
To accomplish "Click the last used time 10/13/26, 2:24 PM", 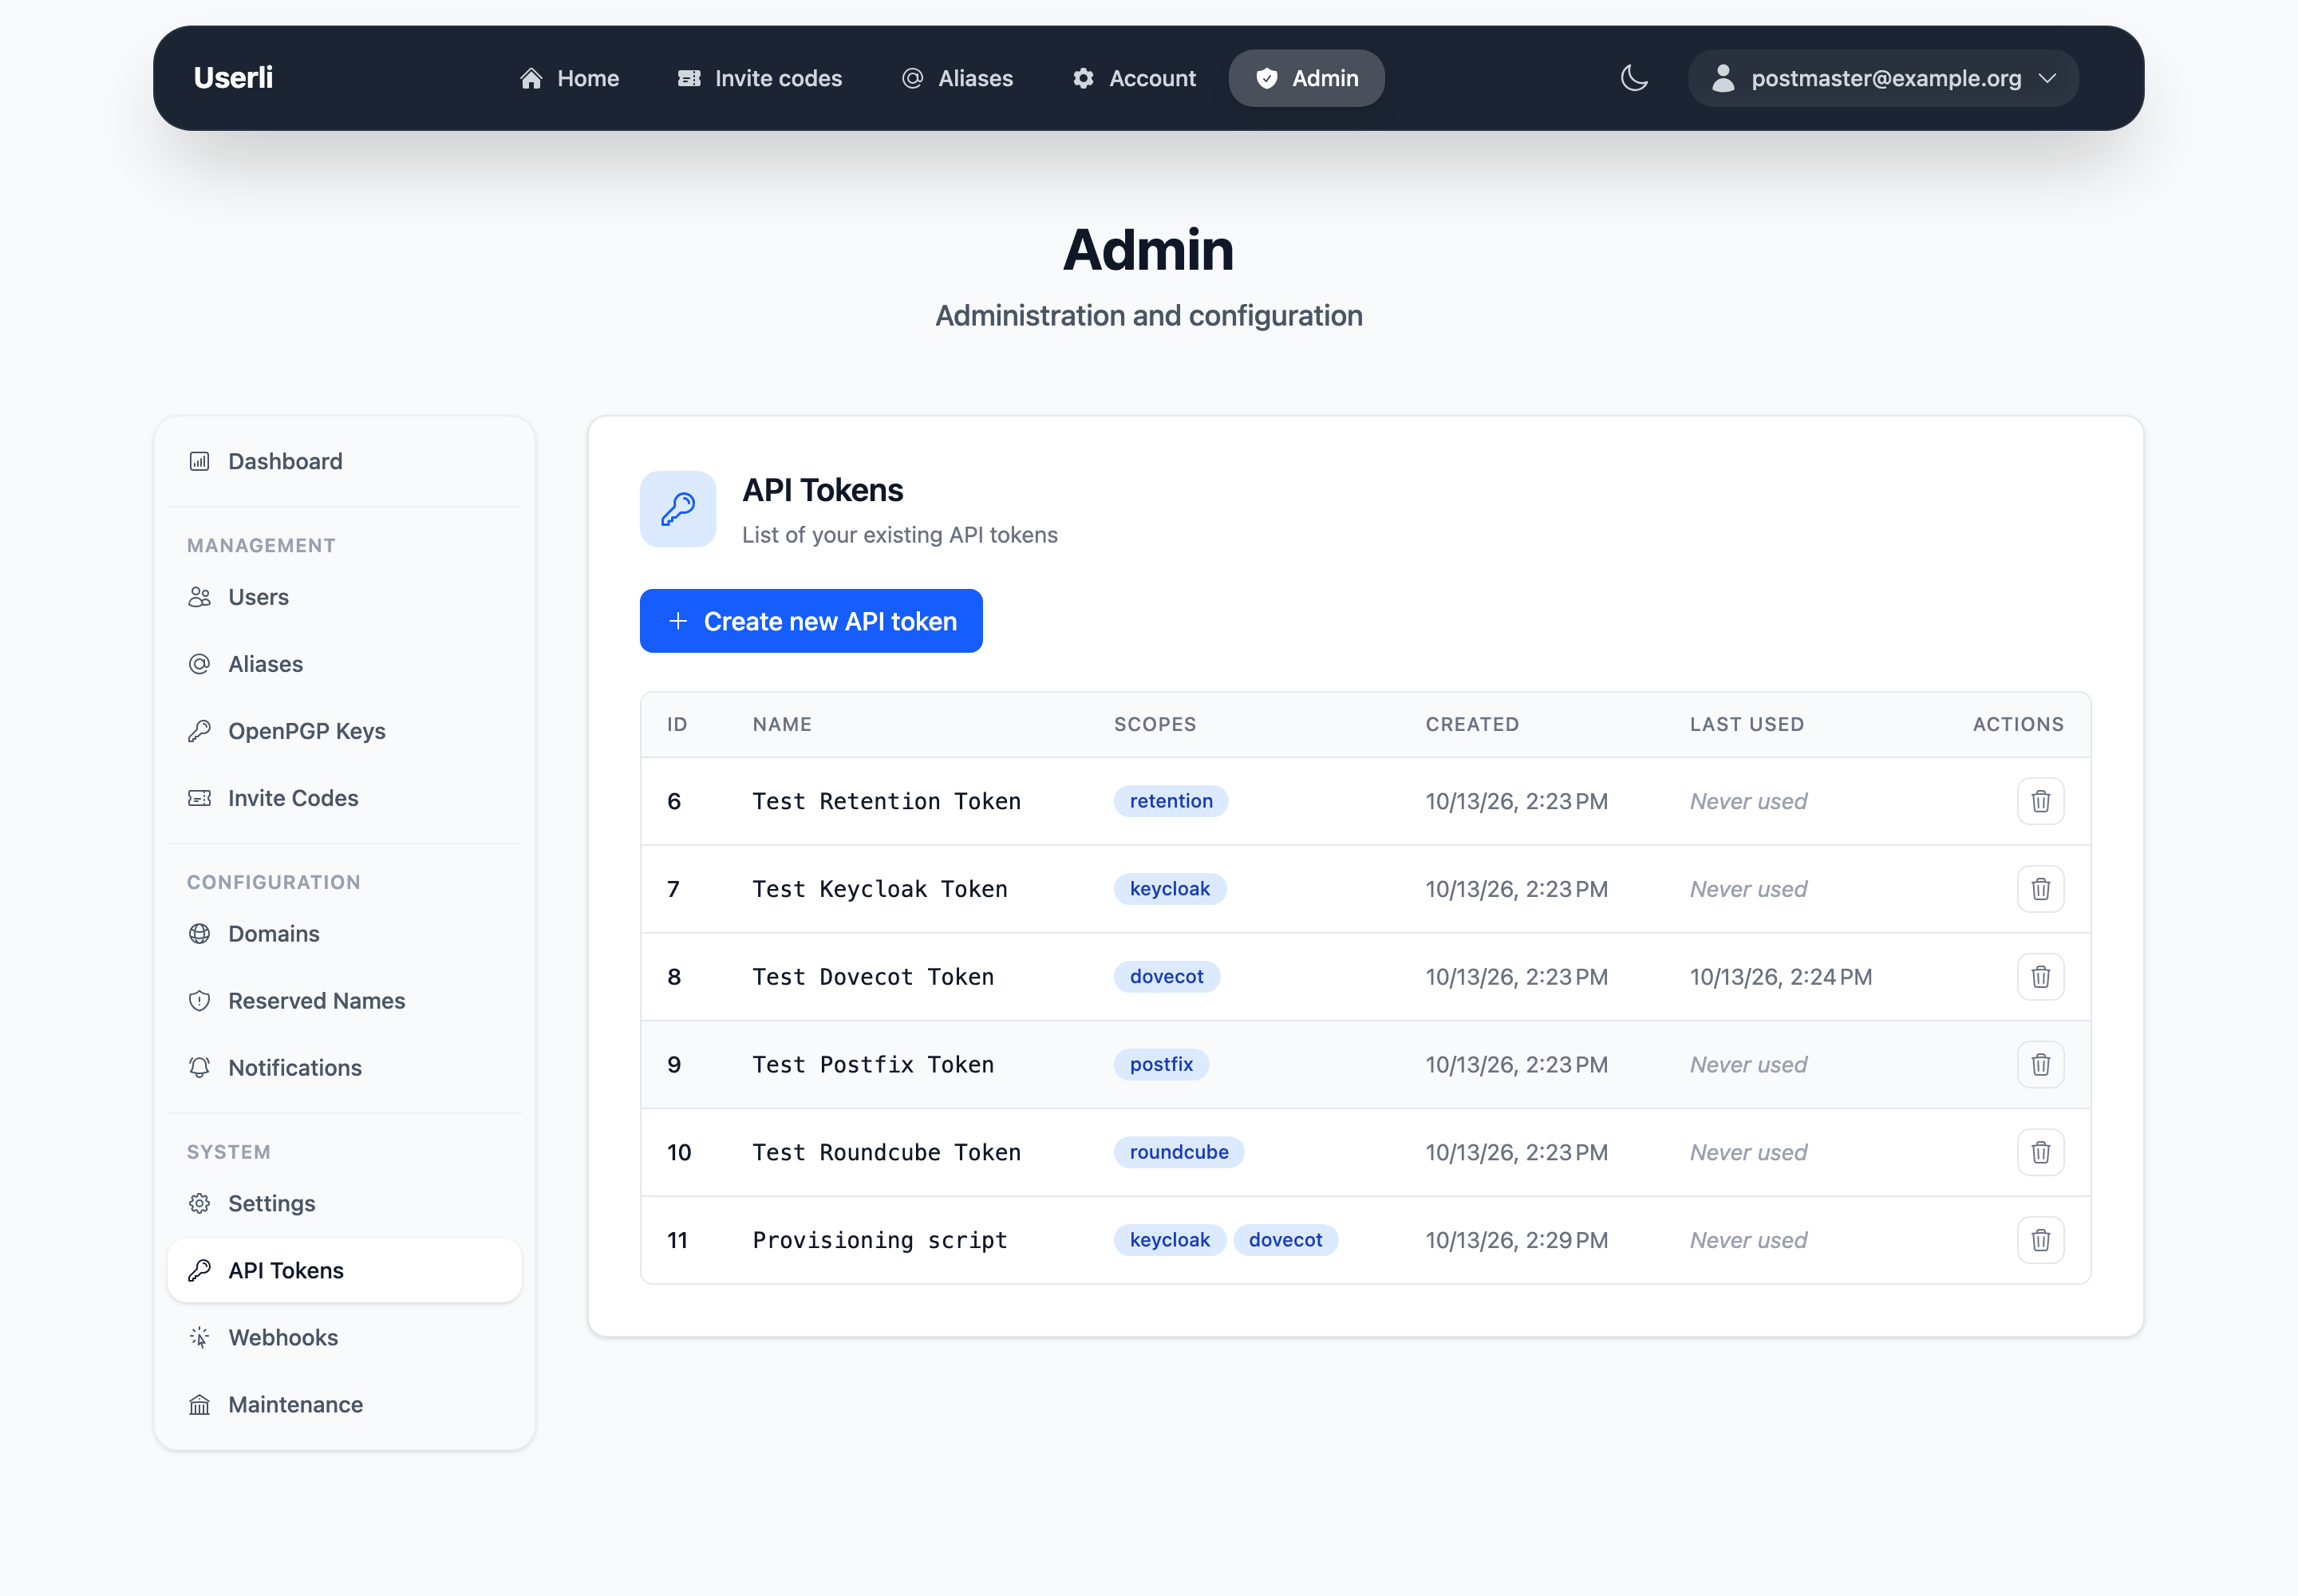I will coord(1781,977).
